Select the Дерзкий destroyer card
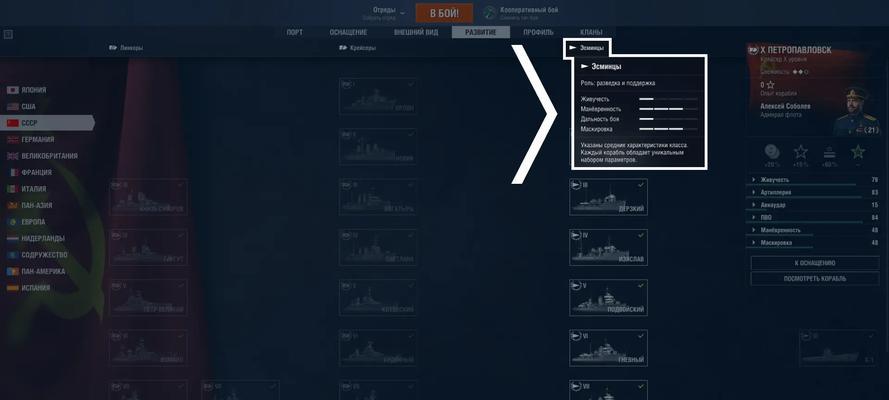 pyautogui.click(x=608, y=197)
